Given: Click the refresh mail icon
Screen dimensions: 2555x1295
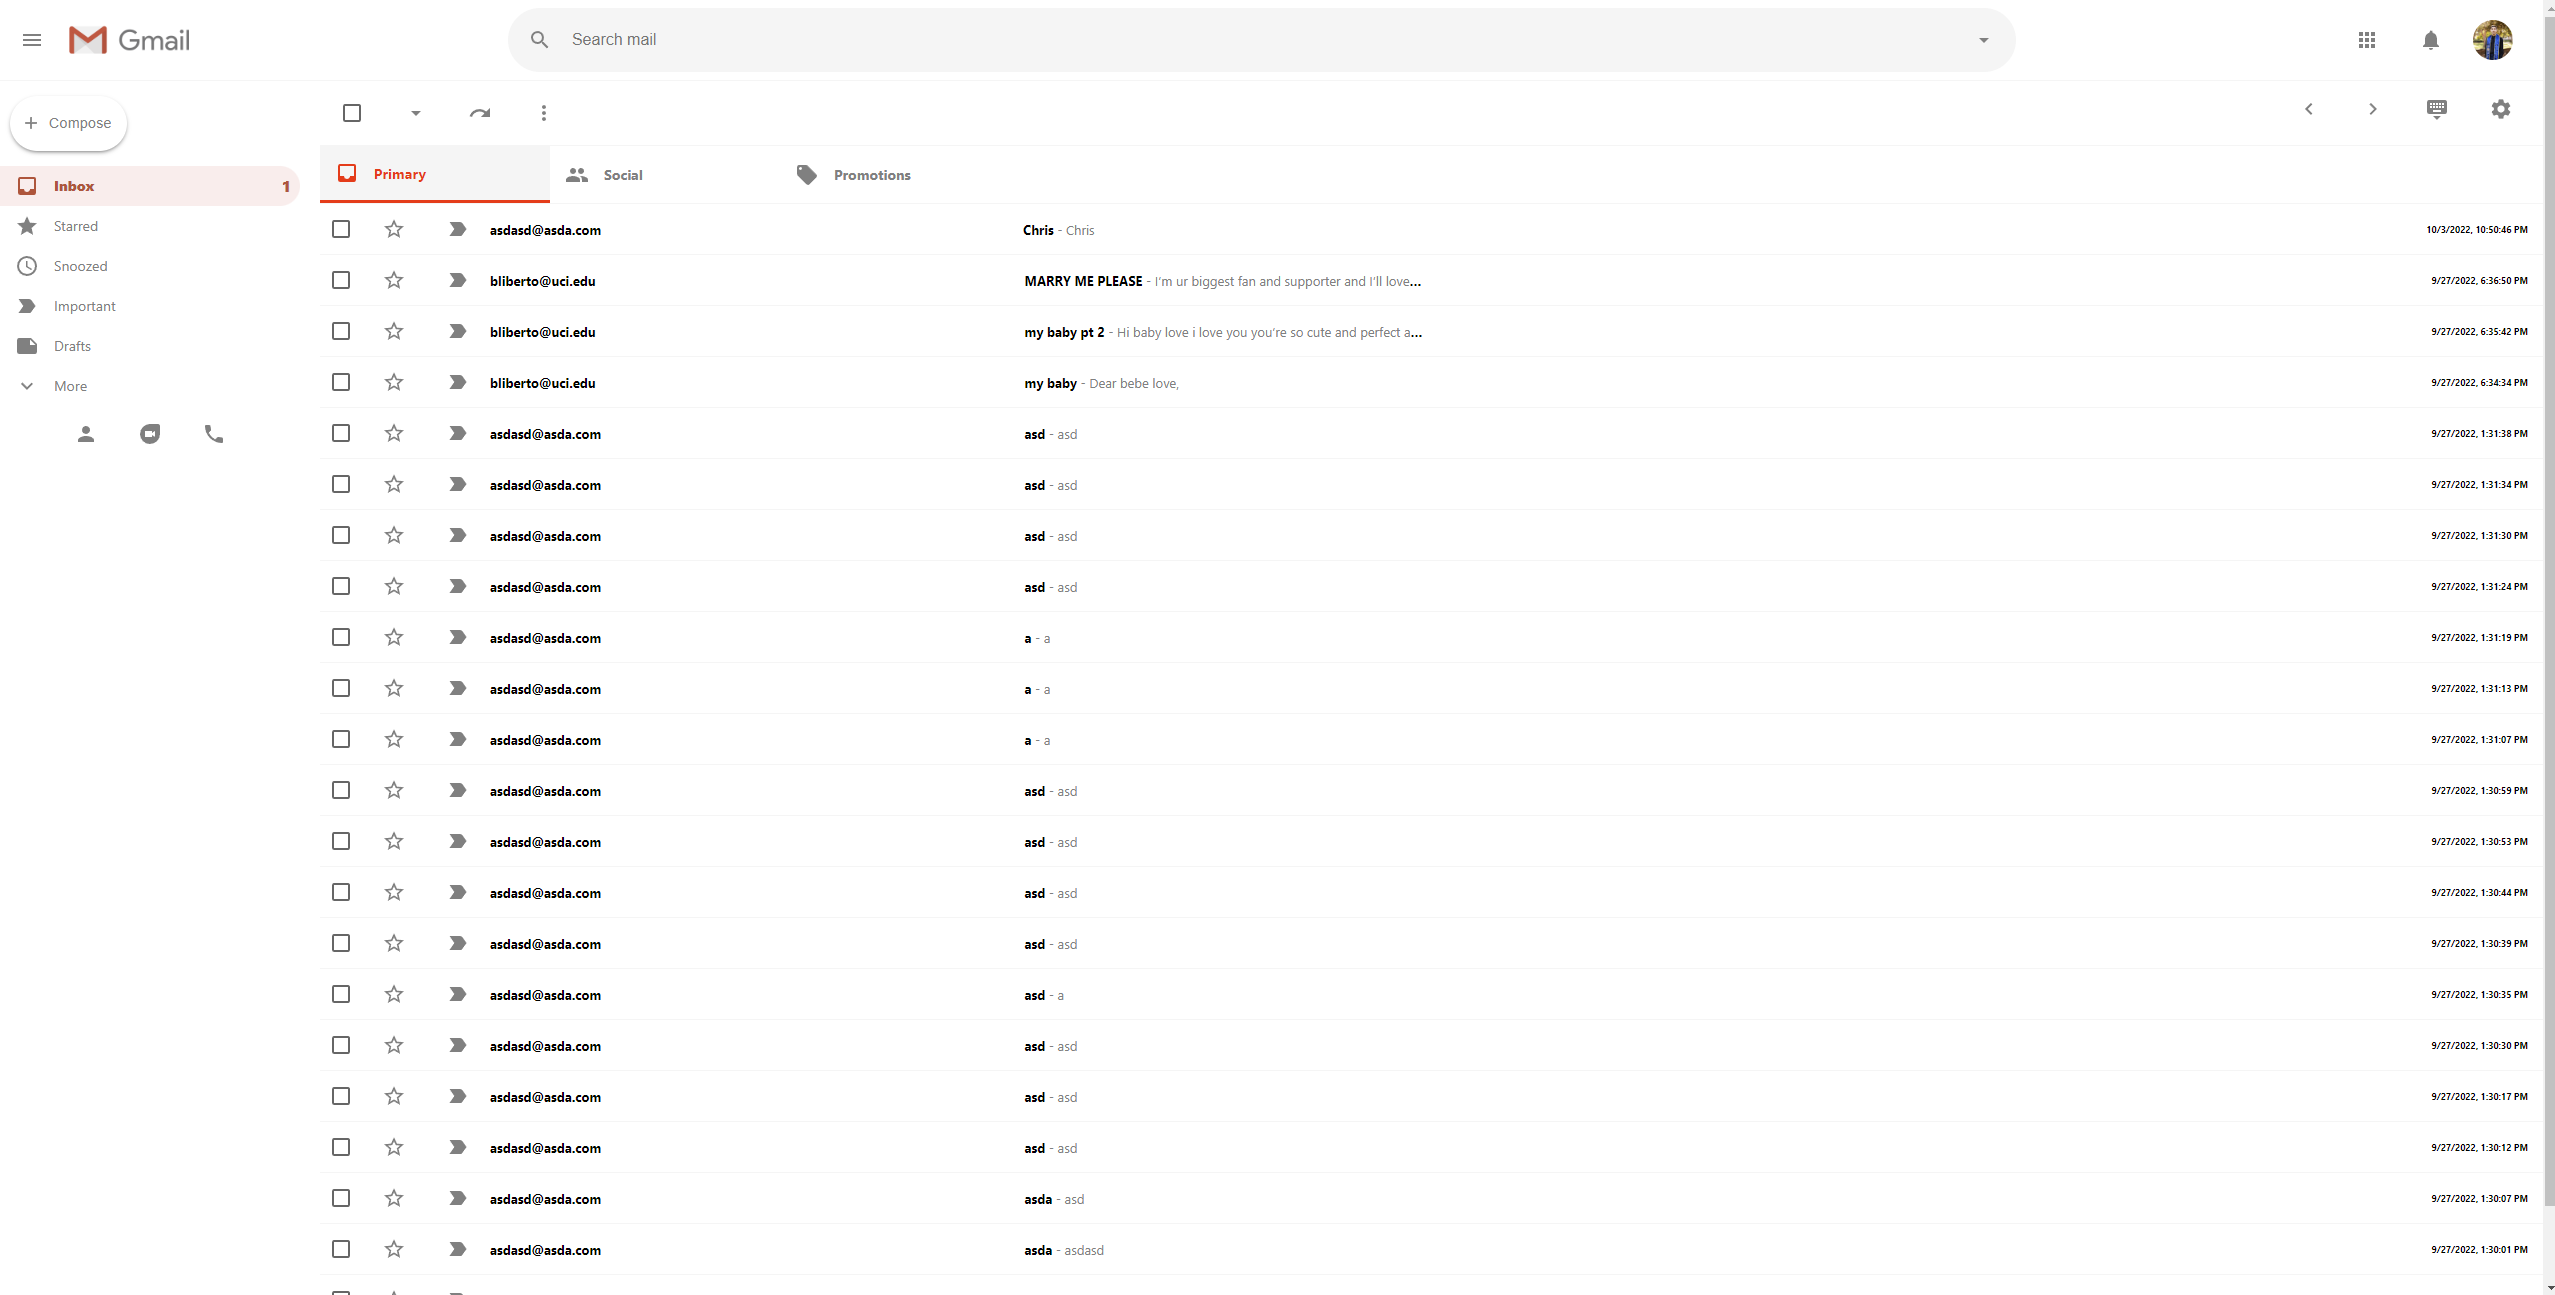Looking at the screenshot, I should pyautogui.click(x=480, y=113).
